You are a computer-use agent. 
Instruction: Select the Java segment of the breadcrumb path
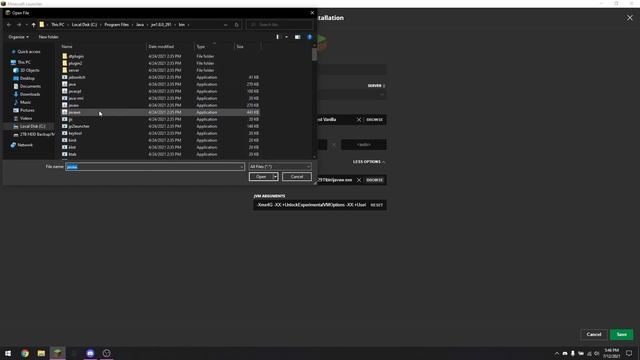[x=140, y=24]
